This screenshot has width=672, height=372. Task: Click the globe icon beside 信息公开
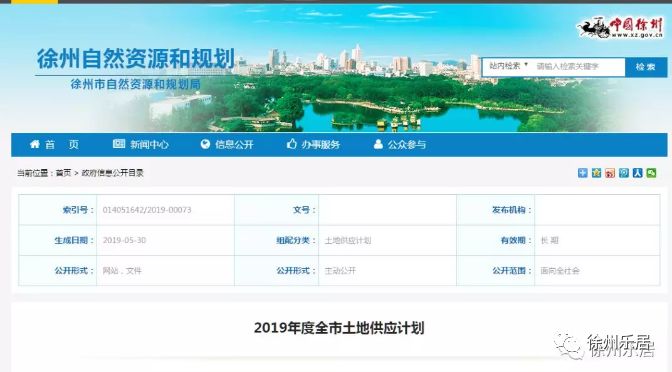(205, 144)
